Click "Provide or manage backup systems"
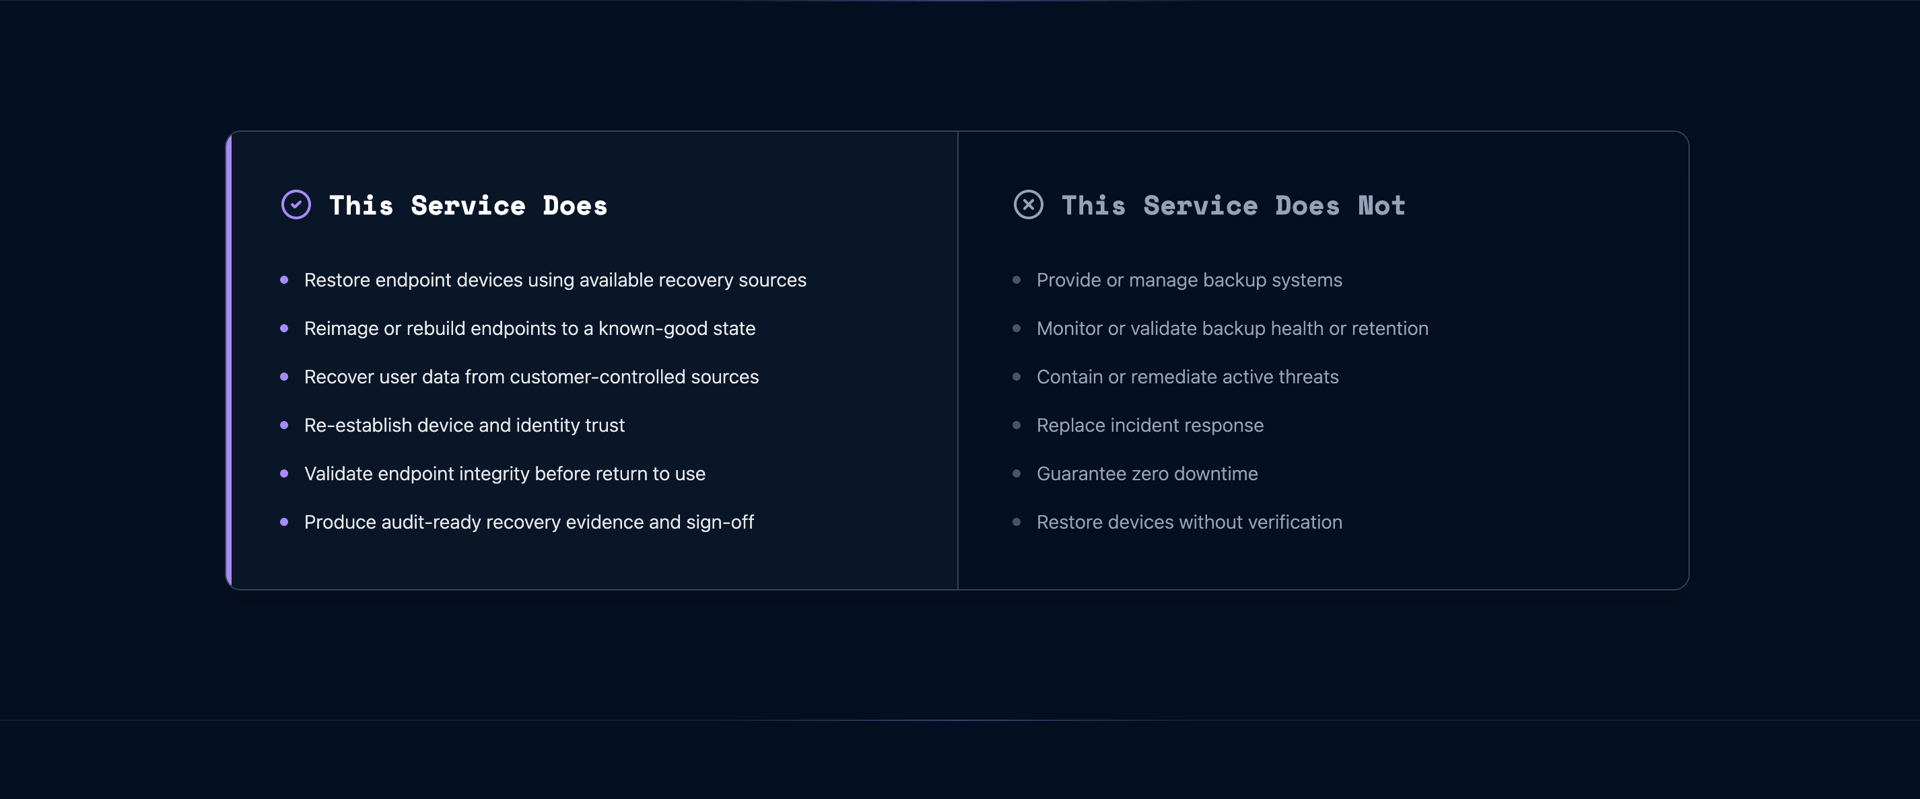 (1188, 280)
